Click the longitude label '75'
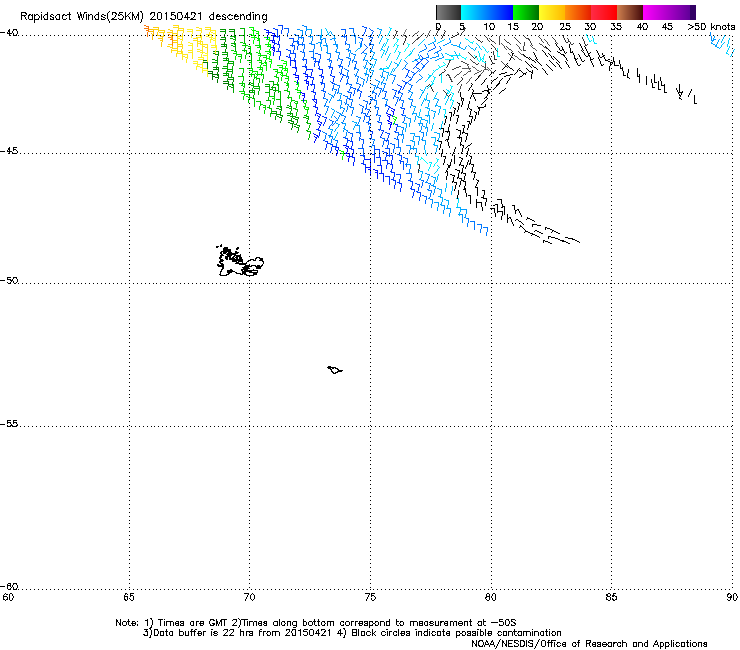The image size is (740, 650). 370,598
